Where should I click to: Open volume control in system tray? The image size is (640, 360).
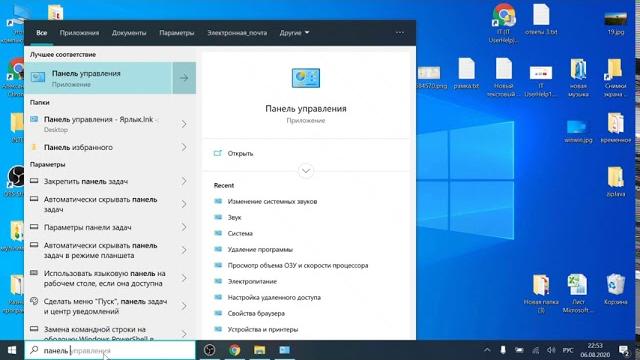(x=551, y=350)
